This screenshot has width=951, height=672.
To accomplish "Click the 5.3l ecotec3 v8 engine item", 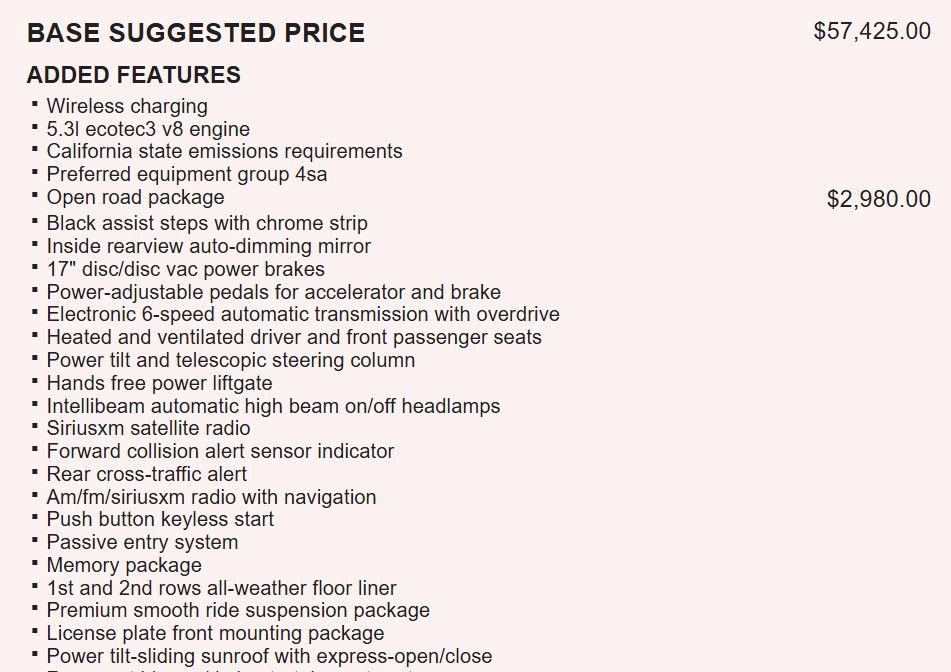I will 148,129.
